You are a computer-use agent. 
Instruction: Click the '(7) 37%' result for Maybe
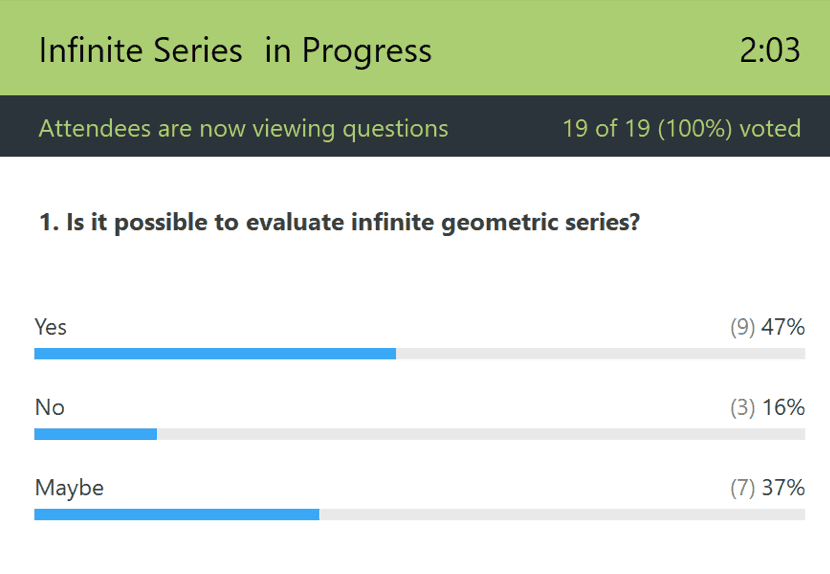(767, 488)
